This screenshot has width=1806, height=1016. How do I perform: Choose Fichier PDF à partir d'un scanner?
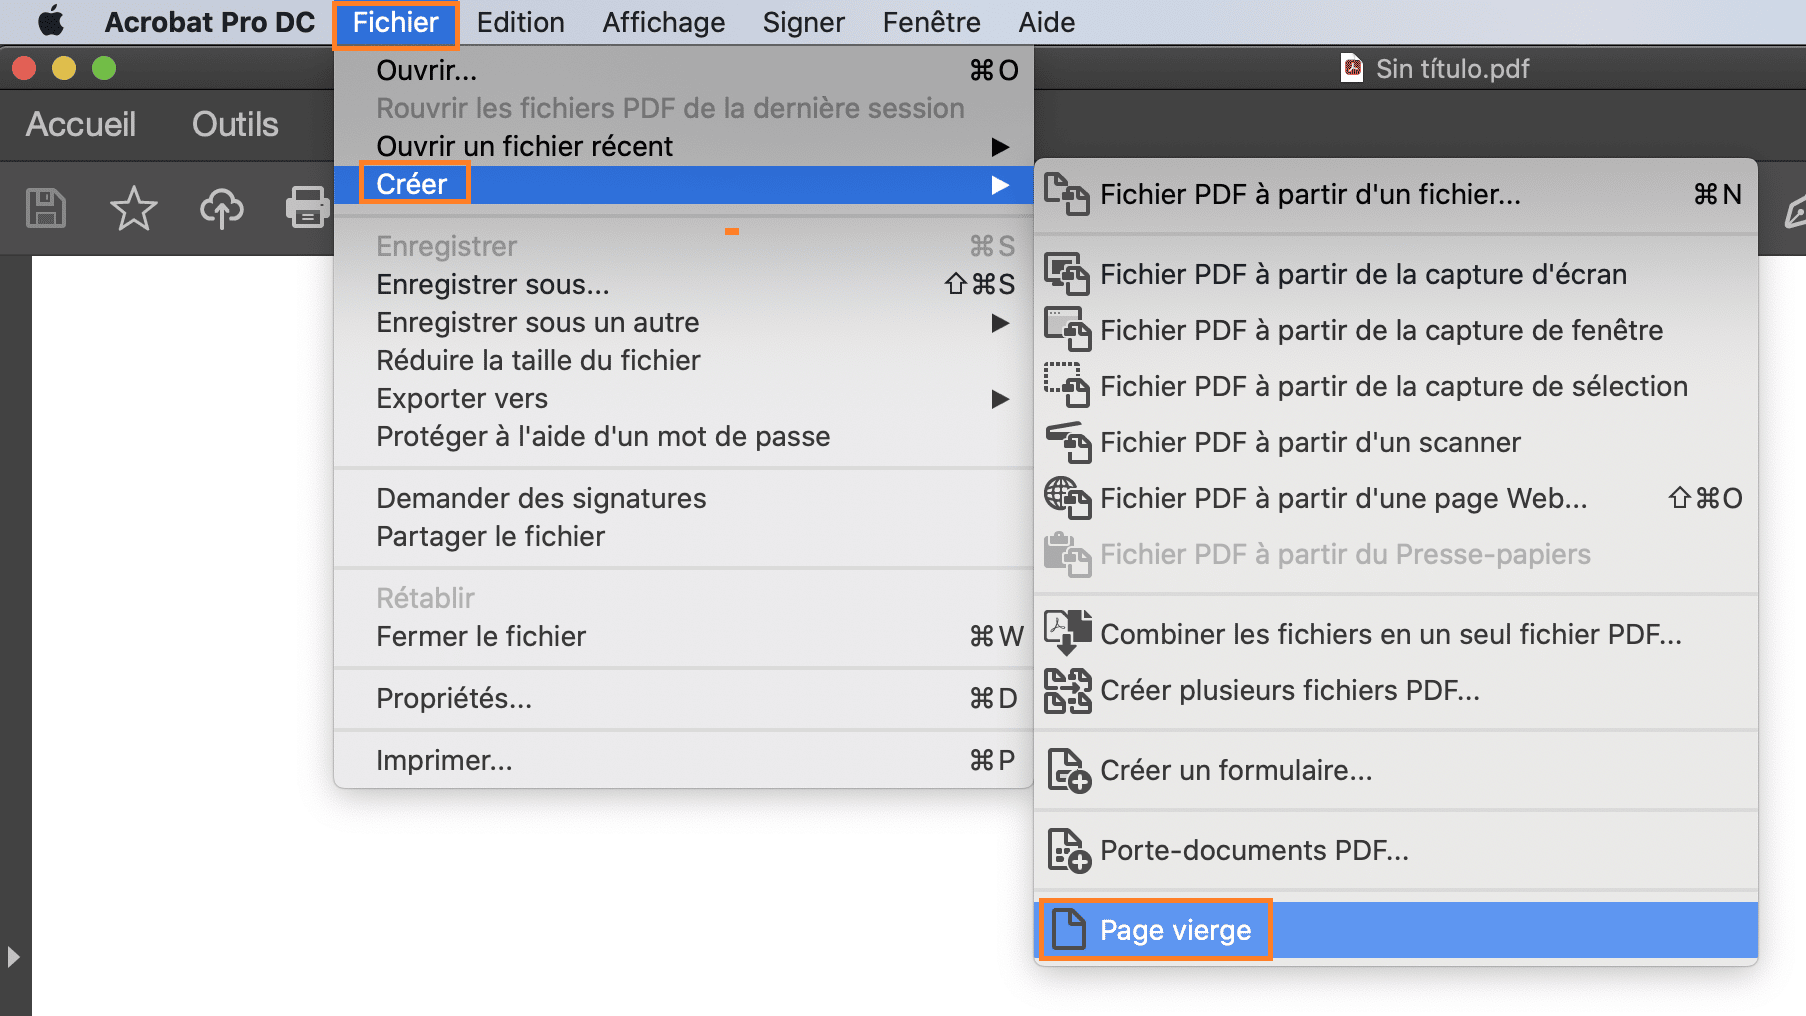coord(1310,442)
